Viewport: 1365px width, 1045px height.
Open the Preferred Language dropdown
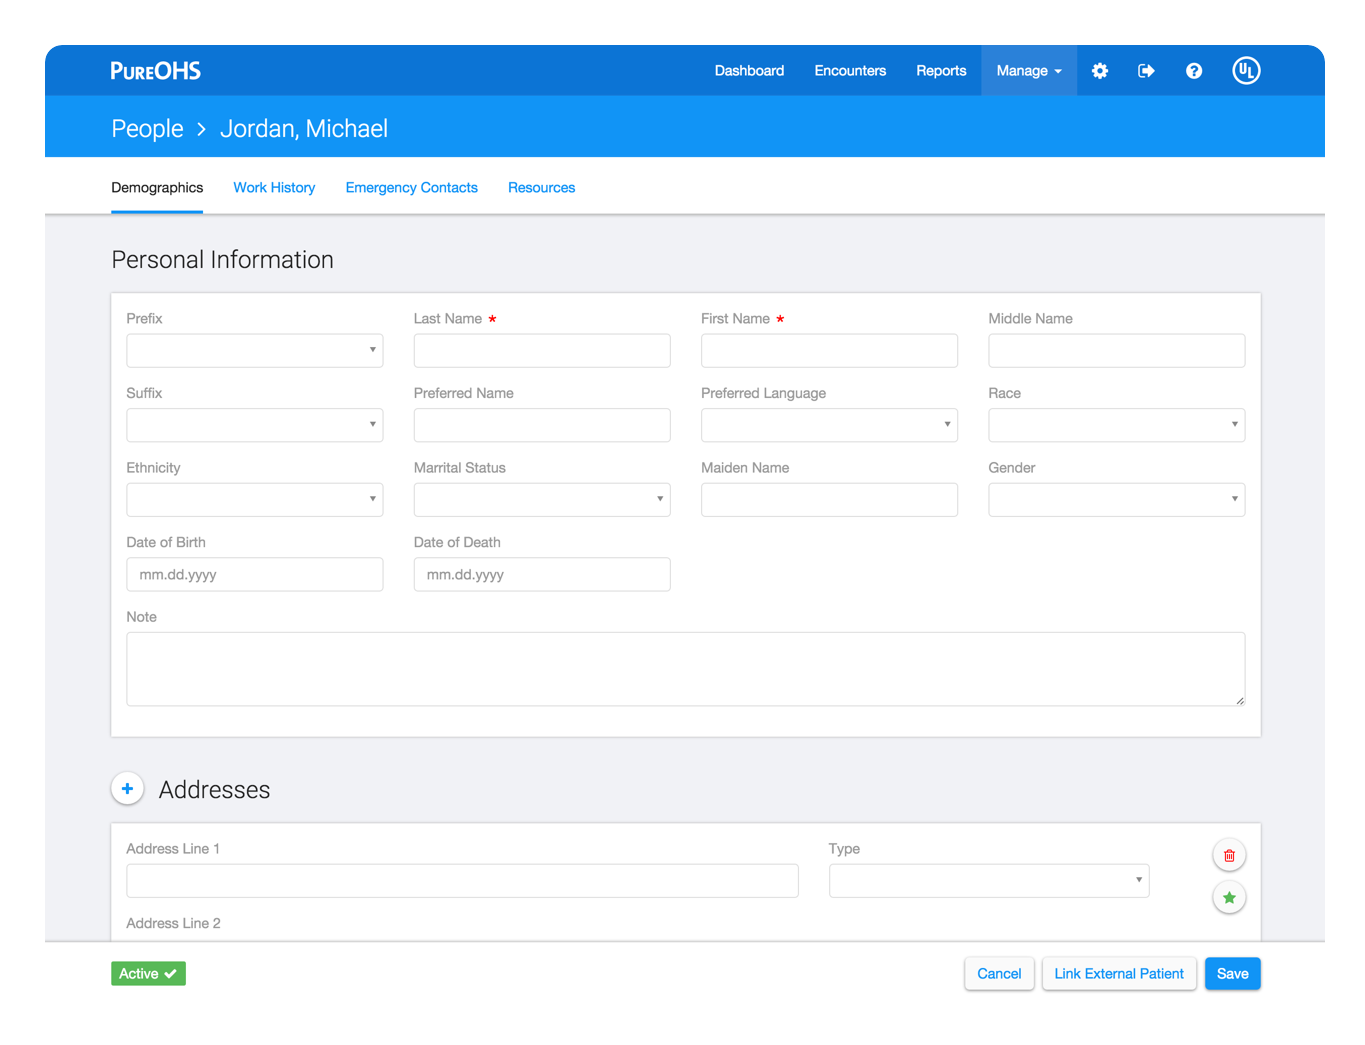[x=829, y=425]
